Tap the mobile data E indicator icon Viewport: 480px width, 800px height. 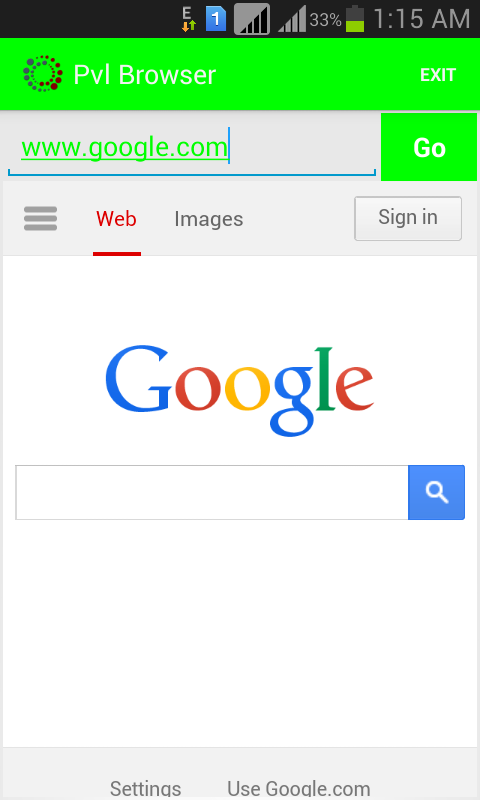(x=189, y=19)
